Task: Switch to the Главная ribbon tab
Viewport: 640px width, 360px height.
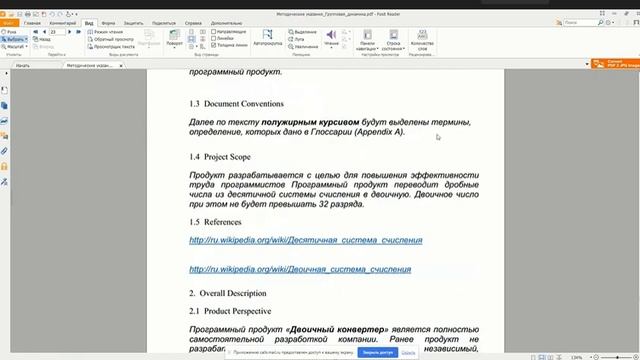Action: tap(32, 23)
